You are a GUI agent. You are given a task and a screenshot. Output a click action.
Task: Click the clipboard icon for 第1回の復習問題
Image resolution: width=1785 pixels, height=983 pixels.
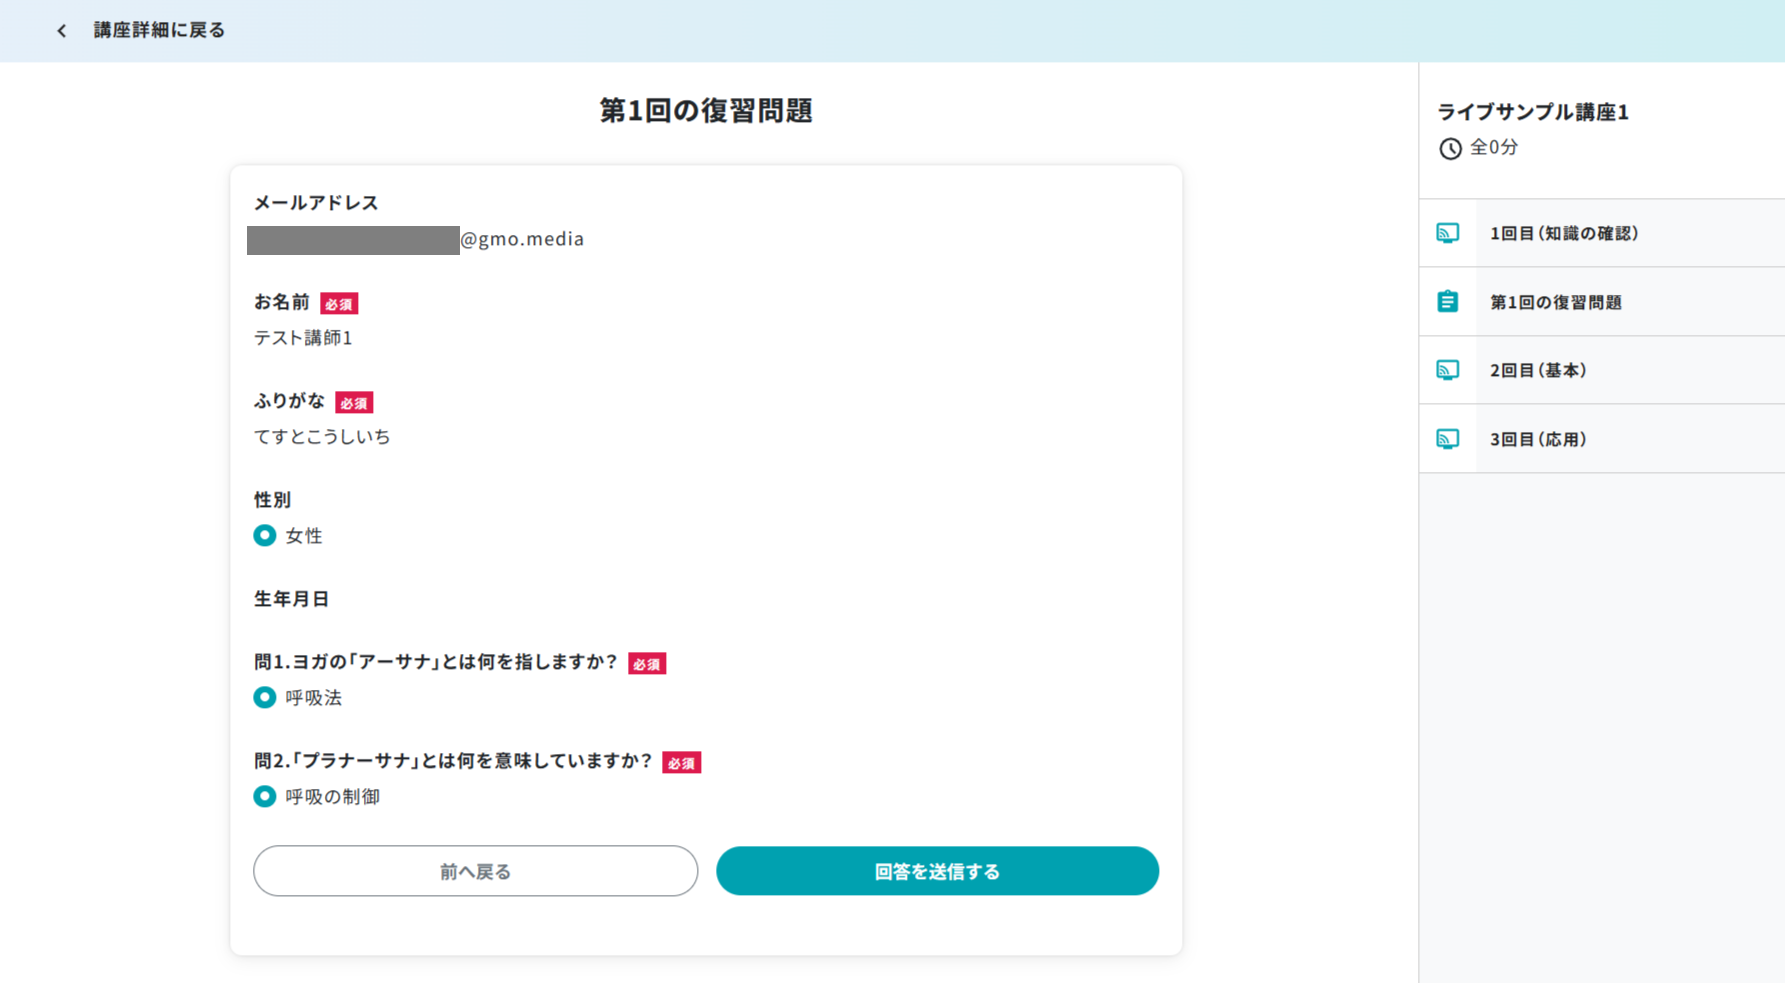point(1447,302)
